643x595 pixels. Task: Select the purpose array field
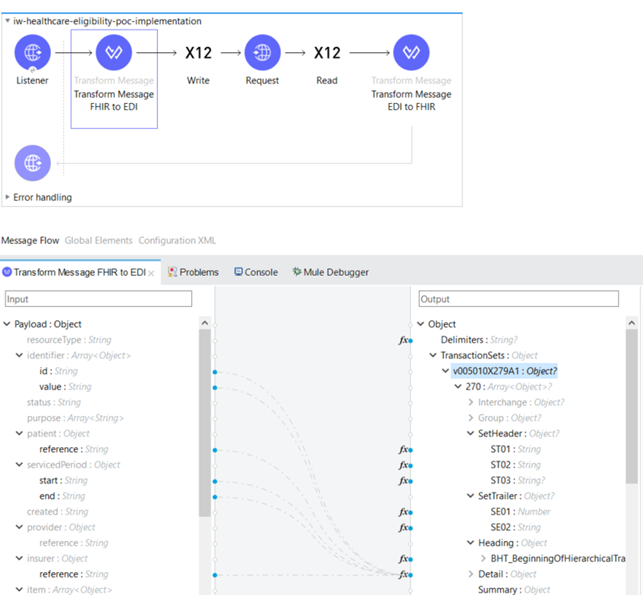tap(75, 418)
